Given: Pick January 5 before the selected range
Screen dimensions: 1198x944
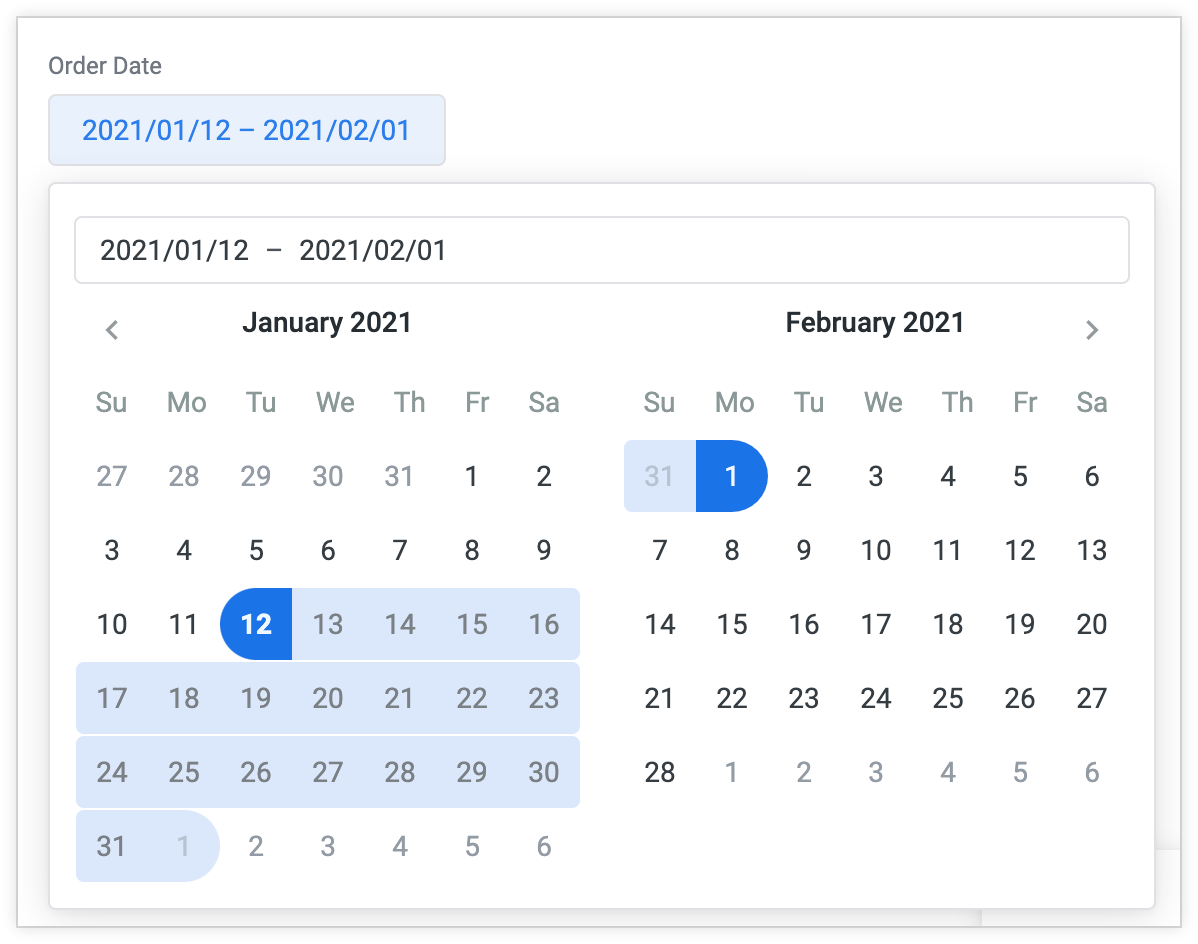Looking at the screenshot, I should tap(256, 551).
